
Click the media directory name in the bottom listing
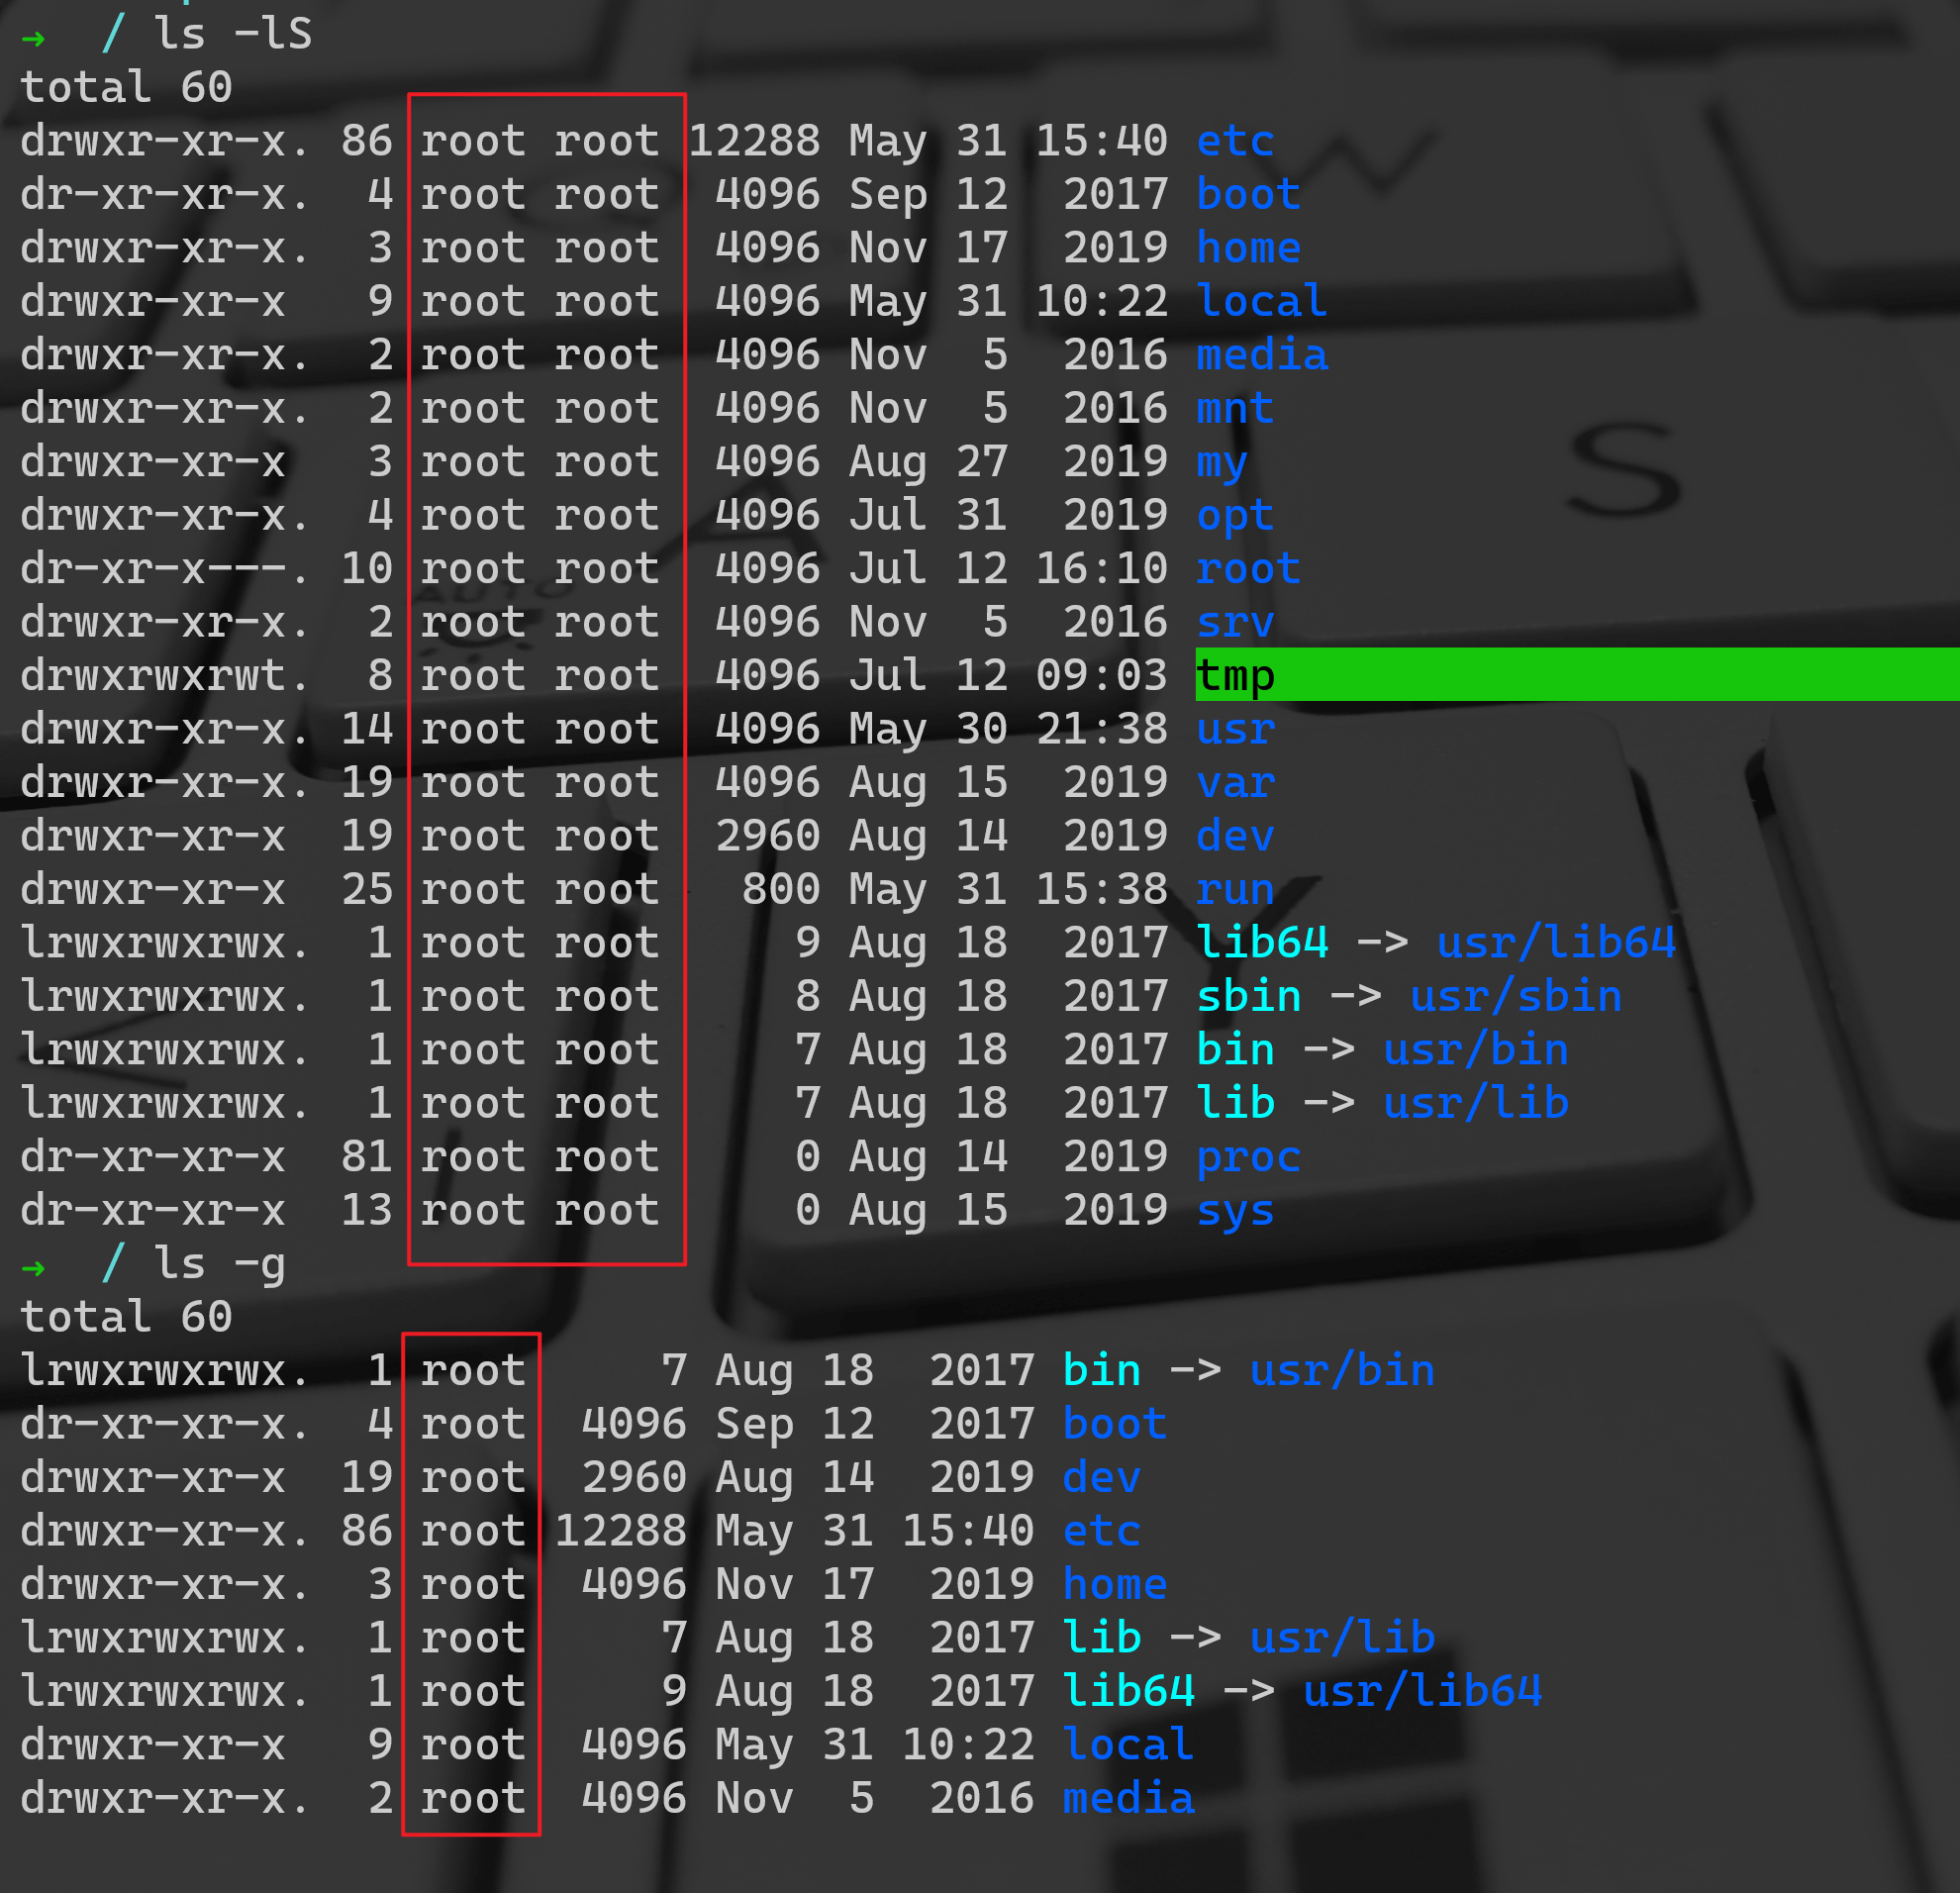pos(1128,1798)
